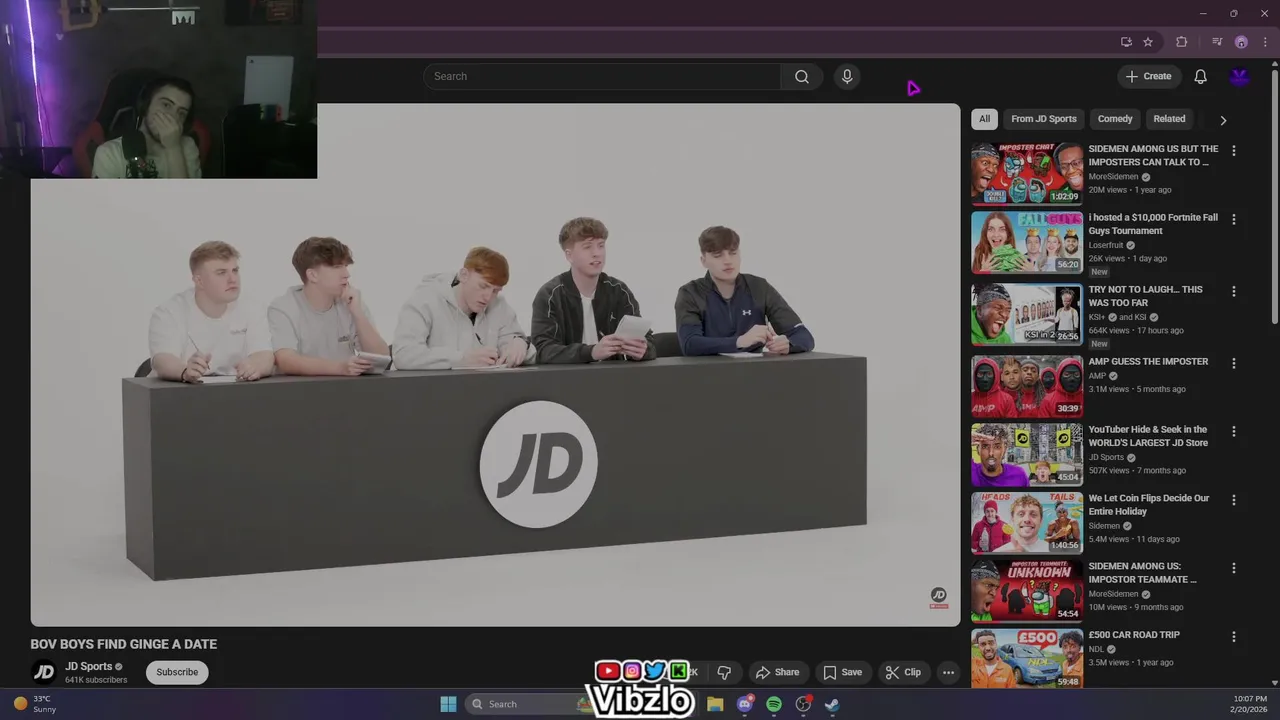Image resolution: width=1280 pixels, height=720 pixels.
Task: Click 'MoreSidemen' channel under 20M views video
Action: click(x=1113, y=177)
